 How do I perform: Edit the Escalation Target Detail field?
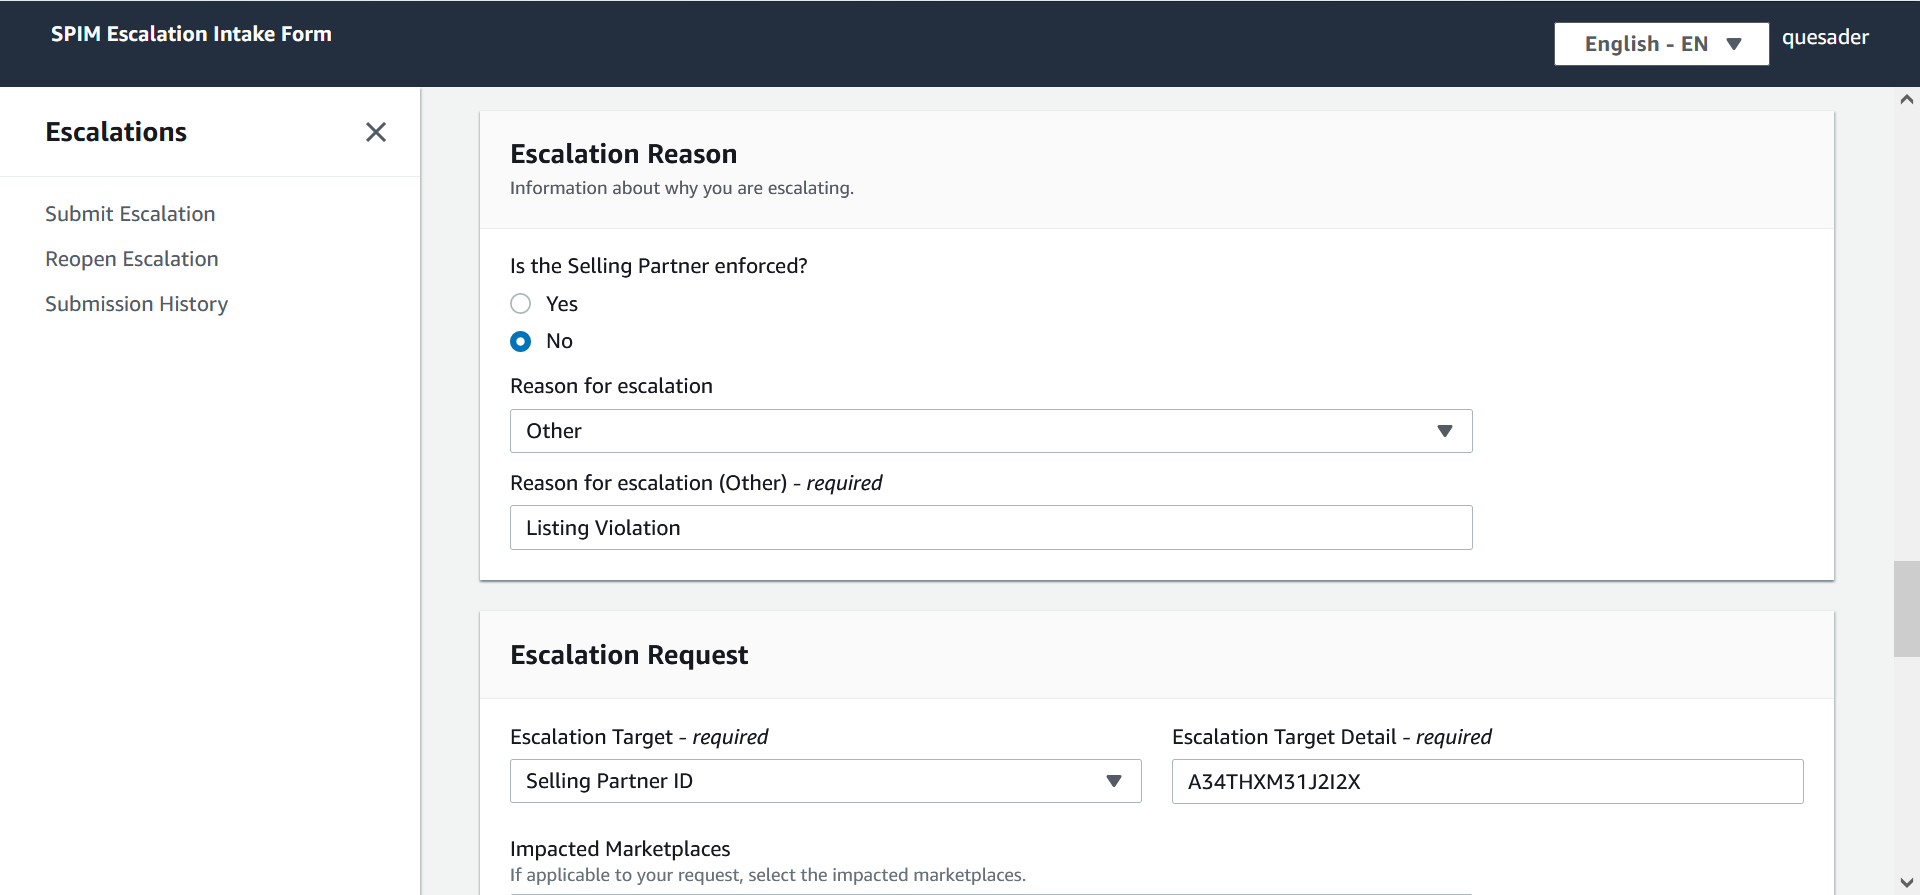click(x=1486, y=782)
